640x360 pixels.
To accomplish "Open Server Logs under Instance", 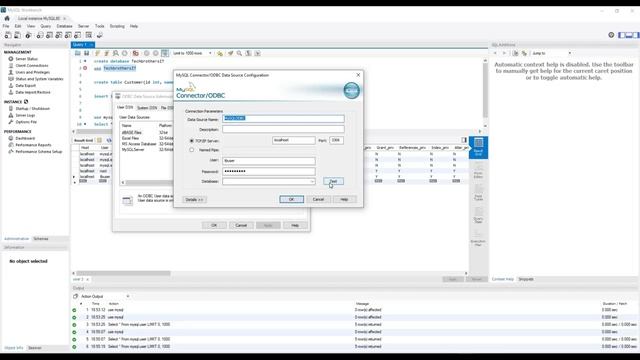I will (x=25, y=116).
